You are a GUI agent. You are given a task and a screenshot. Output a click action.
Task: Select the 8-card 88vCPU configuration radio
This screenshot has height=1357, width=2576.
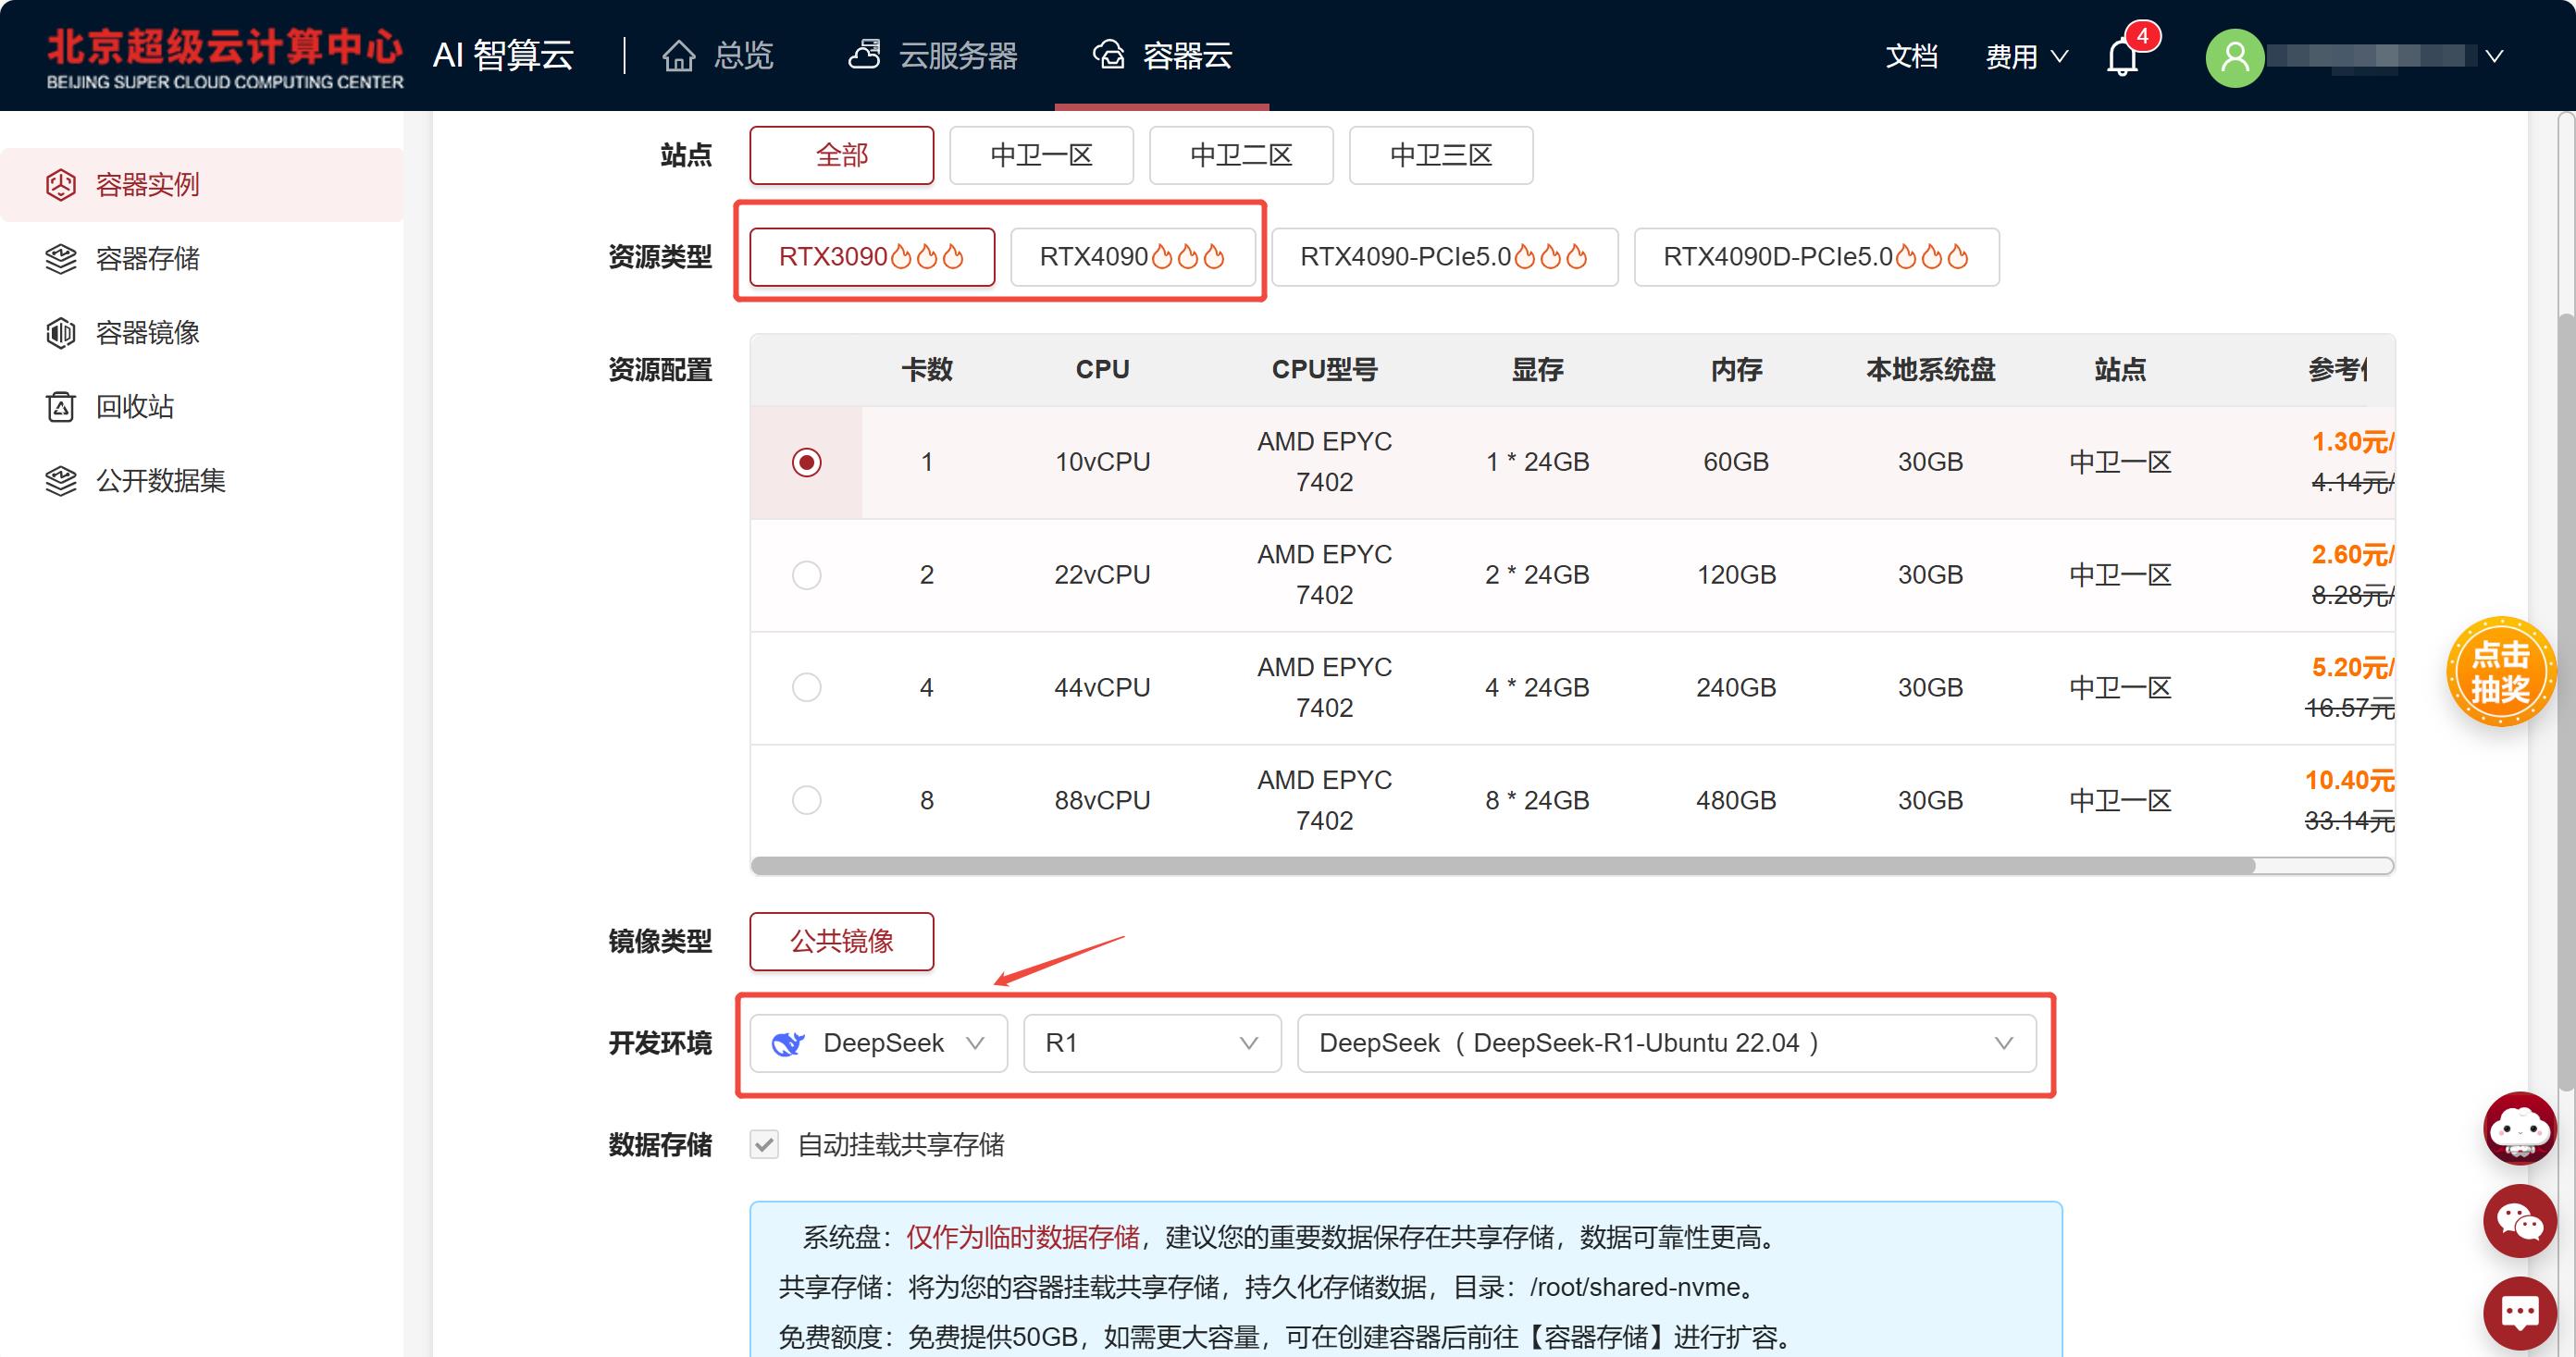tap(807, 801)
